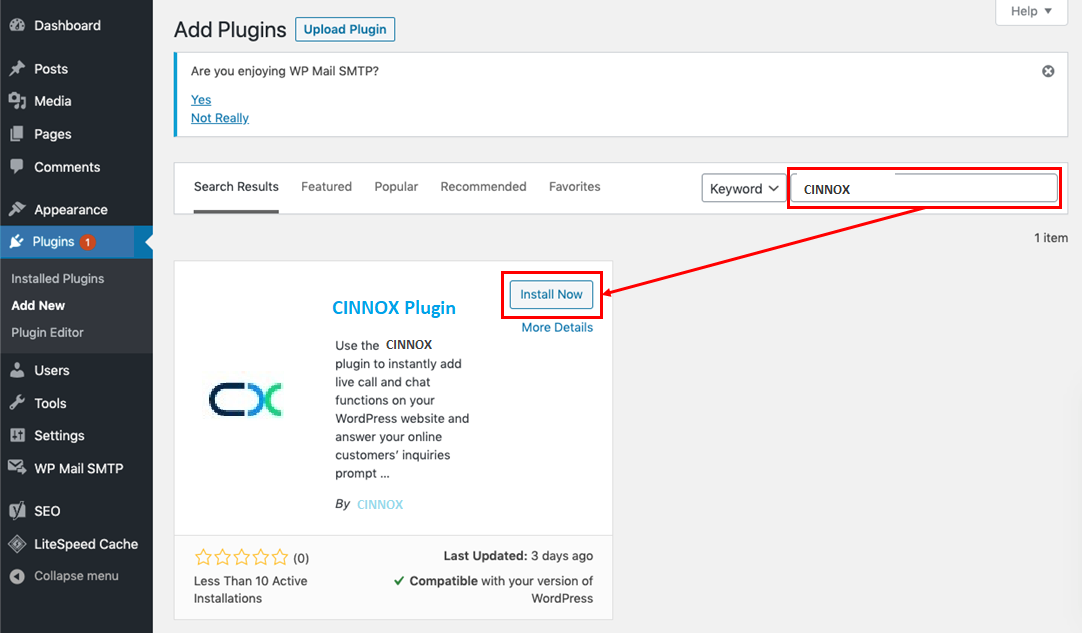Open the Dashboard menu label
This screenshot has height=633, width=1082.
click(68, 26)
